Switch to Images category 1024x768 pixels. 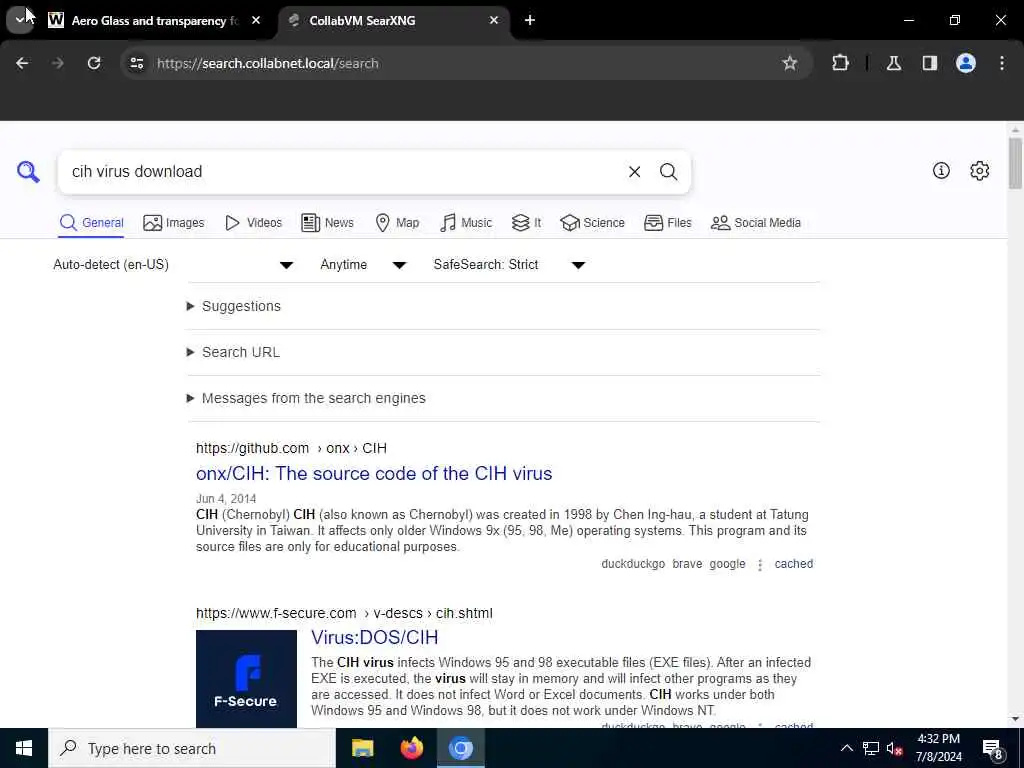[174, 223]
